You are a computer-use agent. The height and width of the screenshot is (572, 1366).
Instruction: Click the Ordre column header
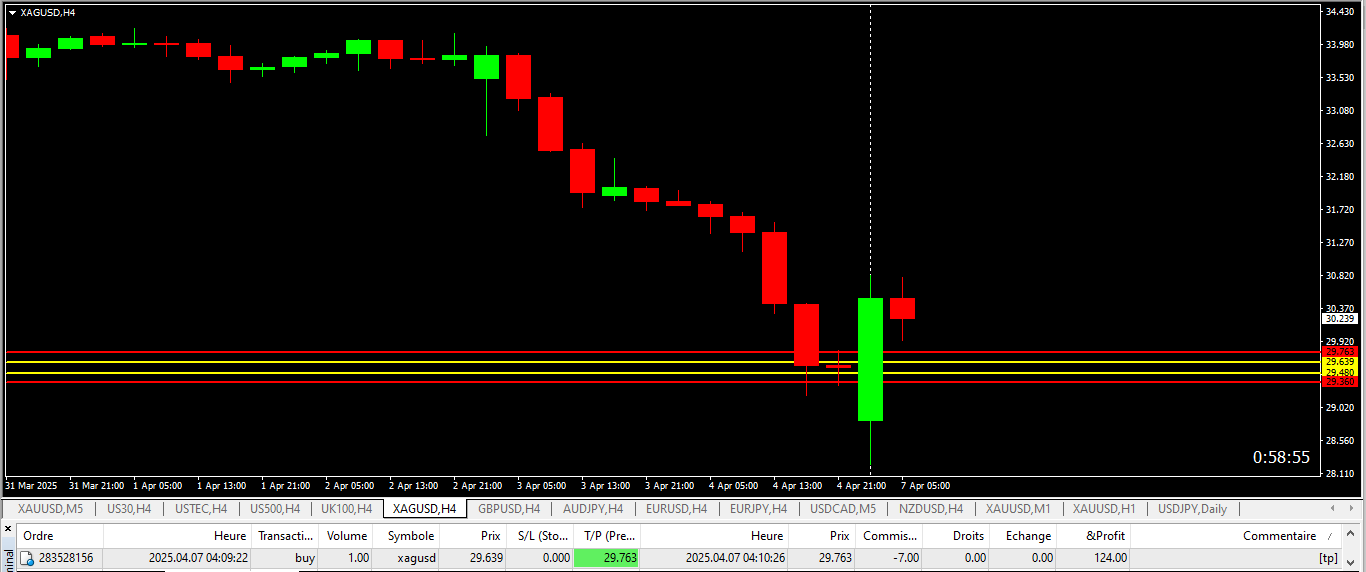point(38,536)
